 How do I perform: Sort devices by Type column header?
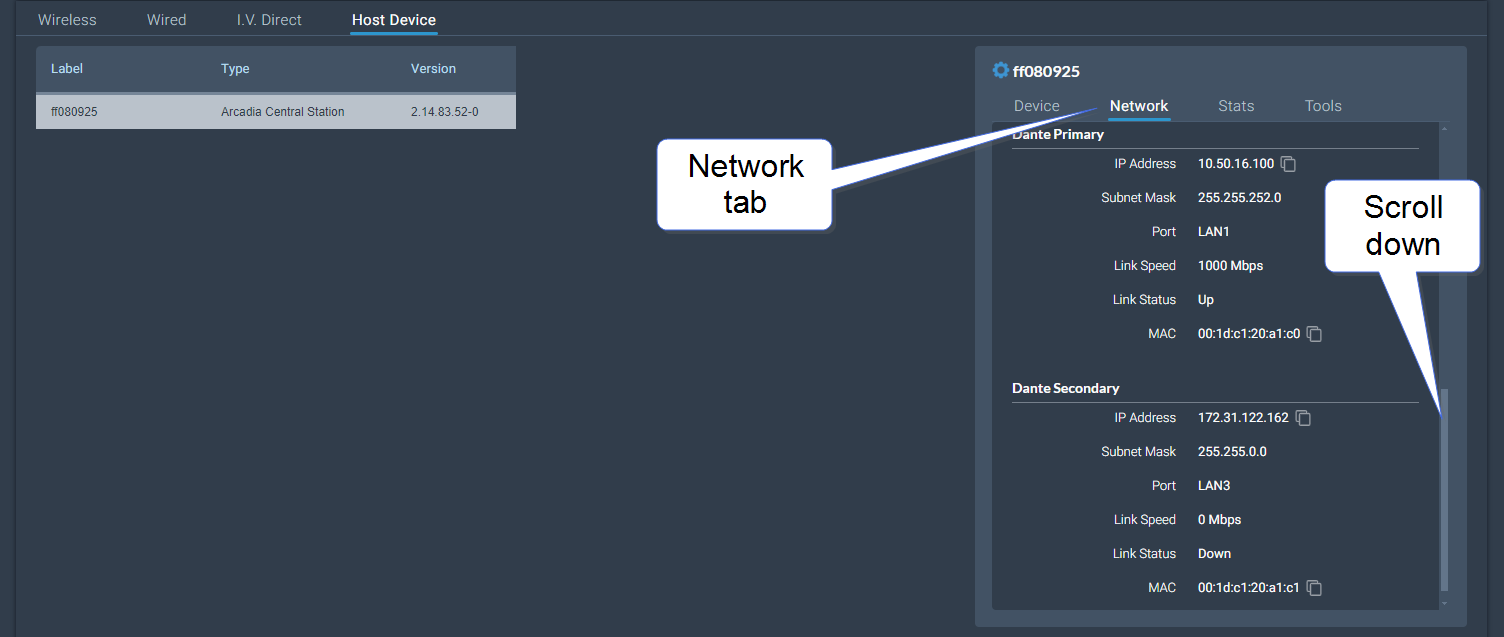(x=235, y=69)
